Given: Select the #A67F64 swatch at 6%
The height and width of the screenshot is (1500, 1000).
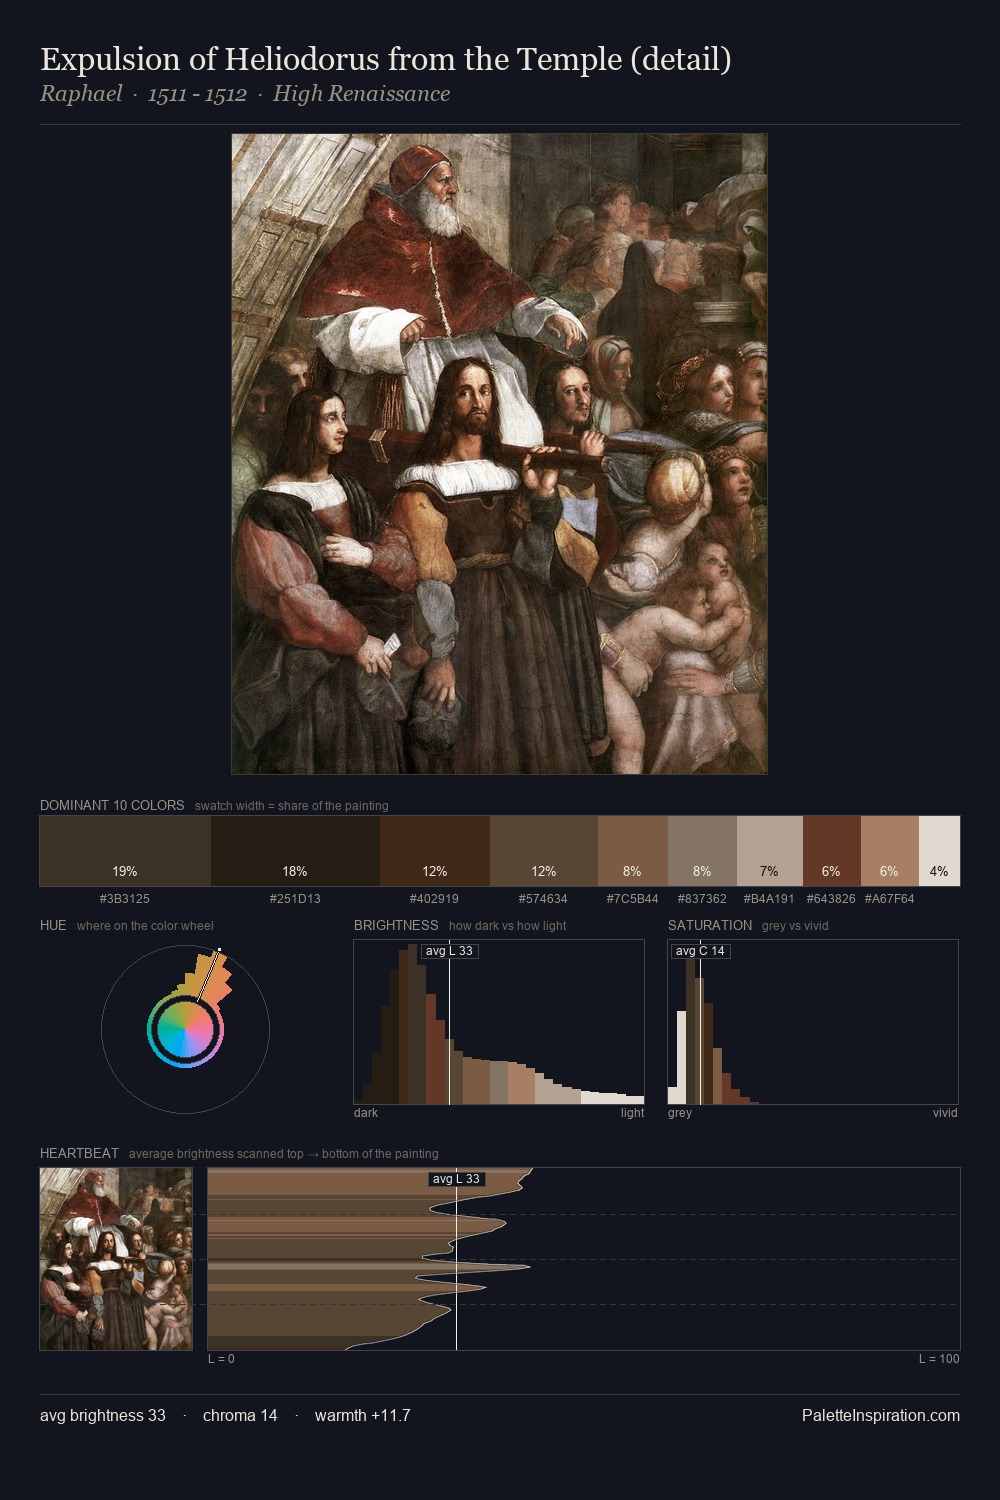Looking at the screenshot, I should click(890, 851).
